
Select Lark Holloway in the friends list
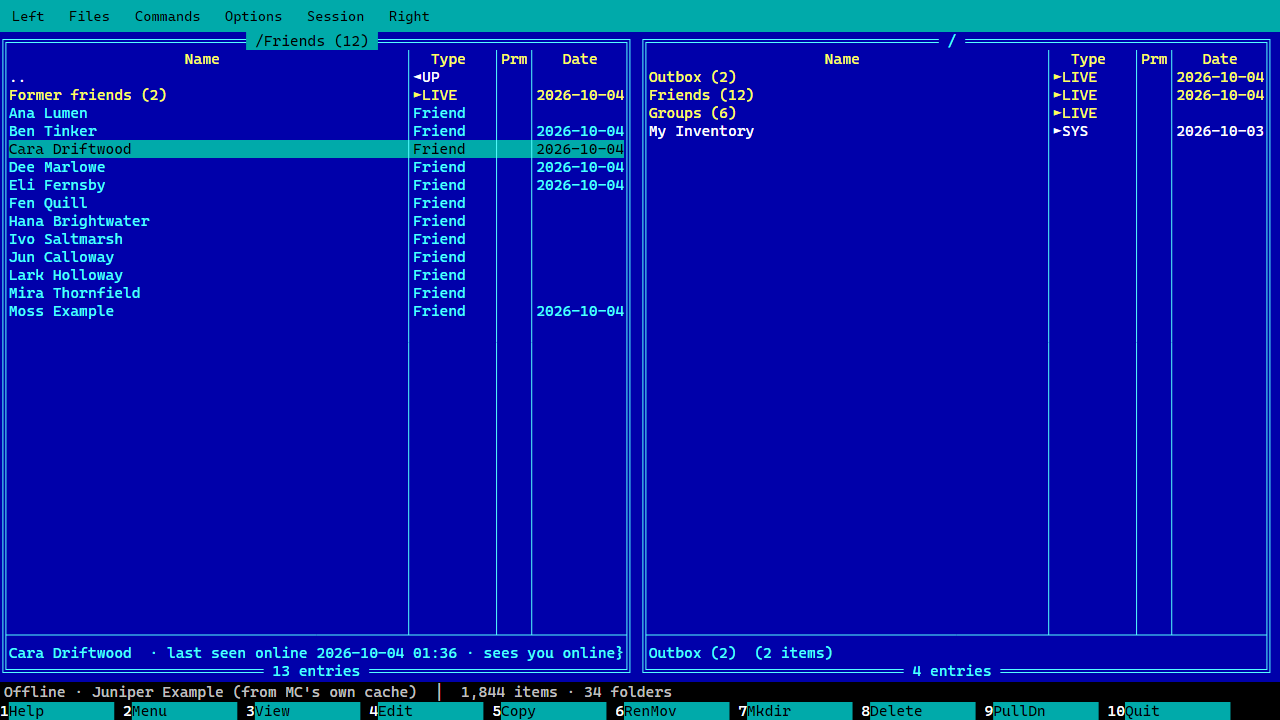click(x=316, y=275)
